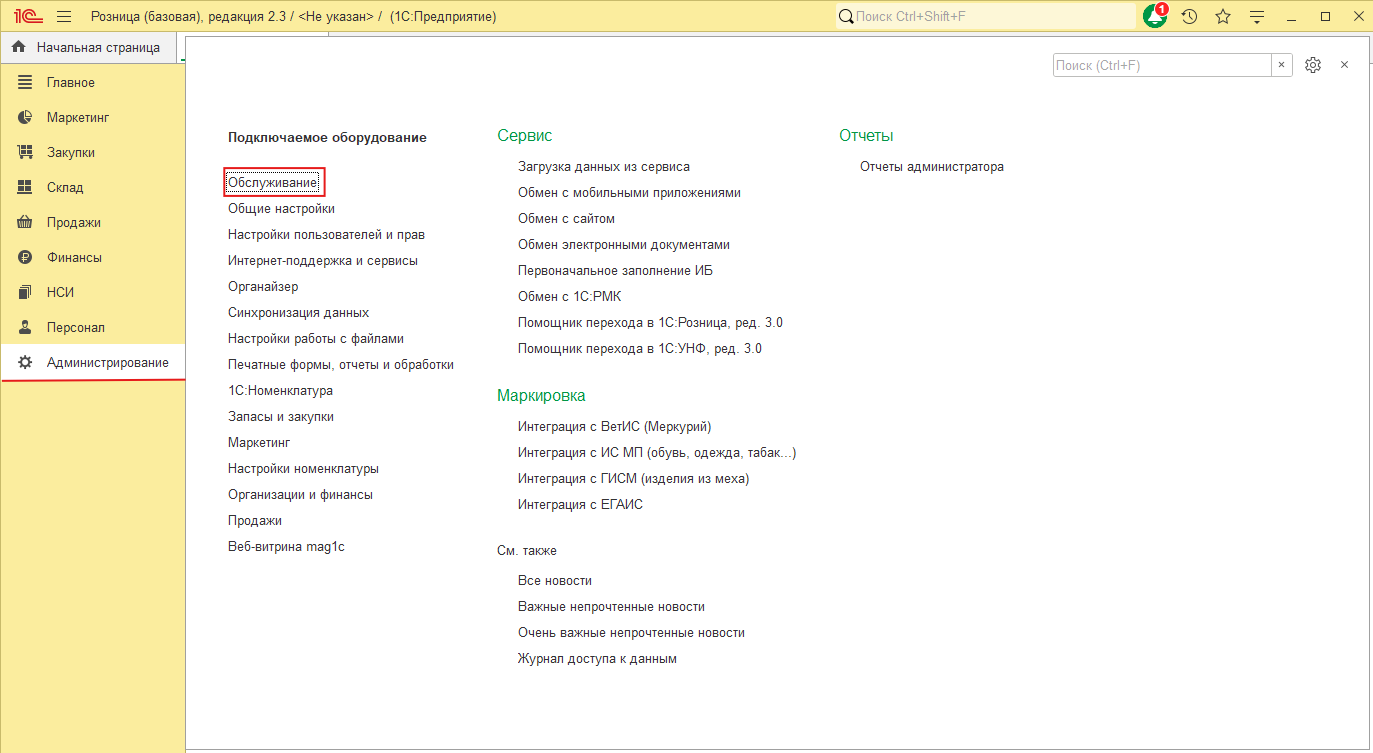The image size is (1373, 753).
Task: Open Веб-витрина mag1c
Action: click(x=286, y=547)
